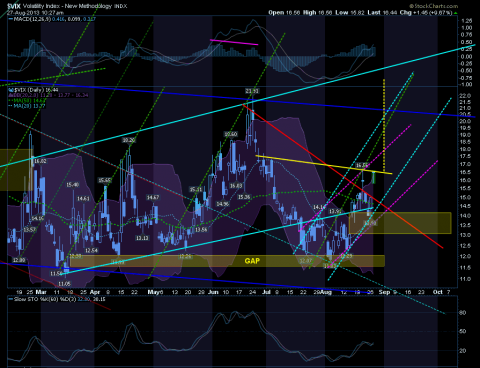Click the 'Sep' date axis label
This screenshot has width=480, height=368.
point(384,292)
